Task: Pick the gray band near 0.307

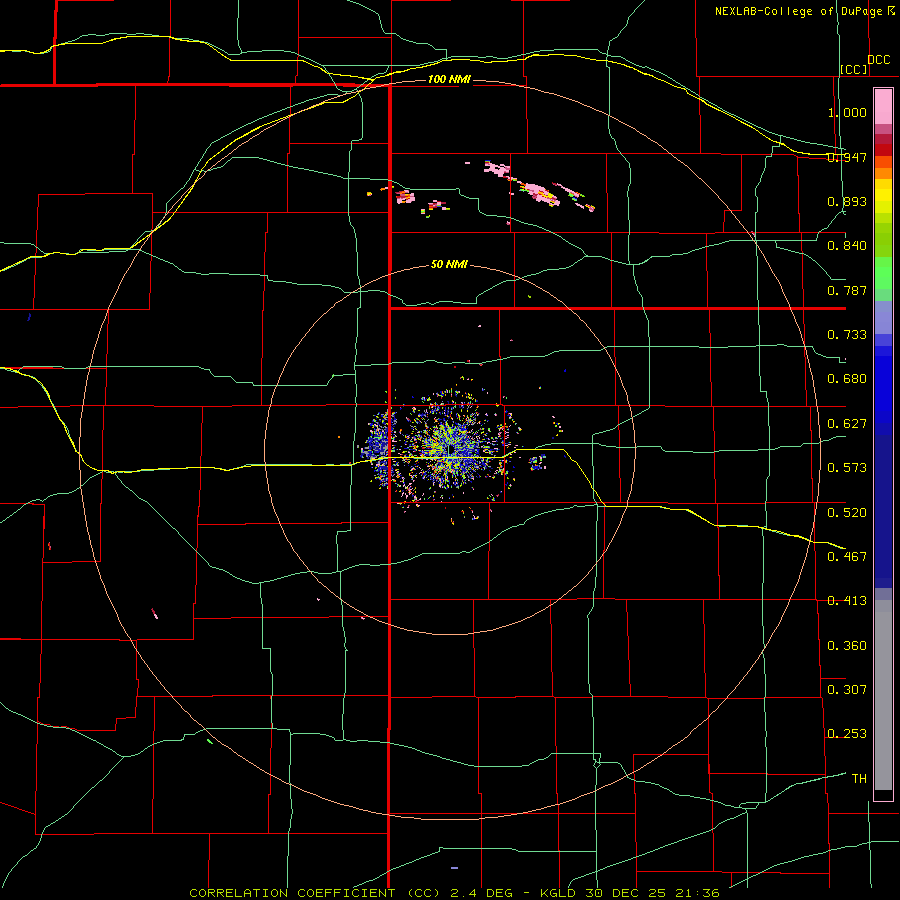Action: point(883,695)
